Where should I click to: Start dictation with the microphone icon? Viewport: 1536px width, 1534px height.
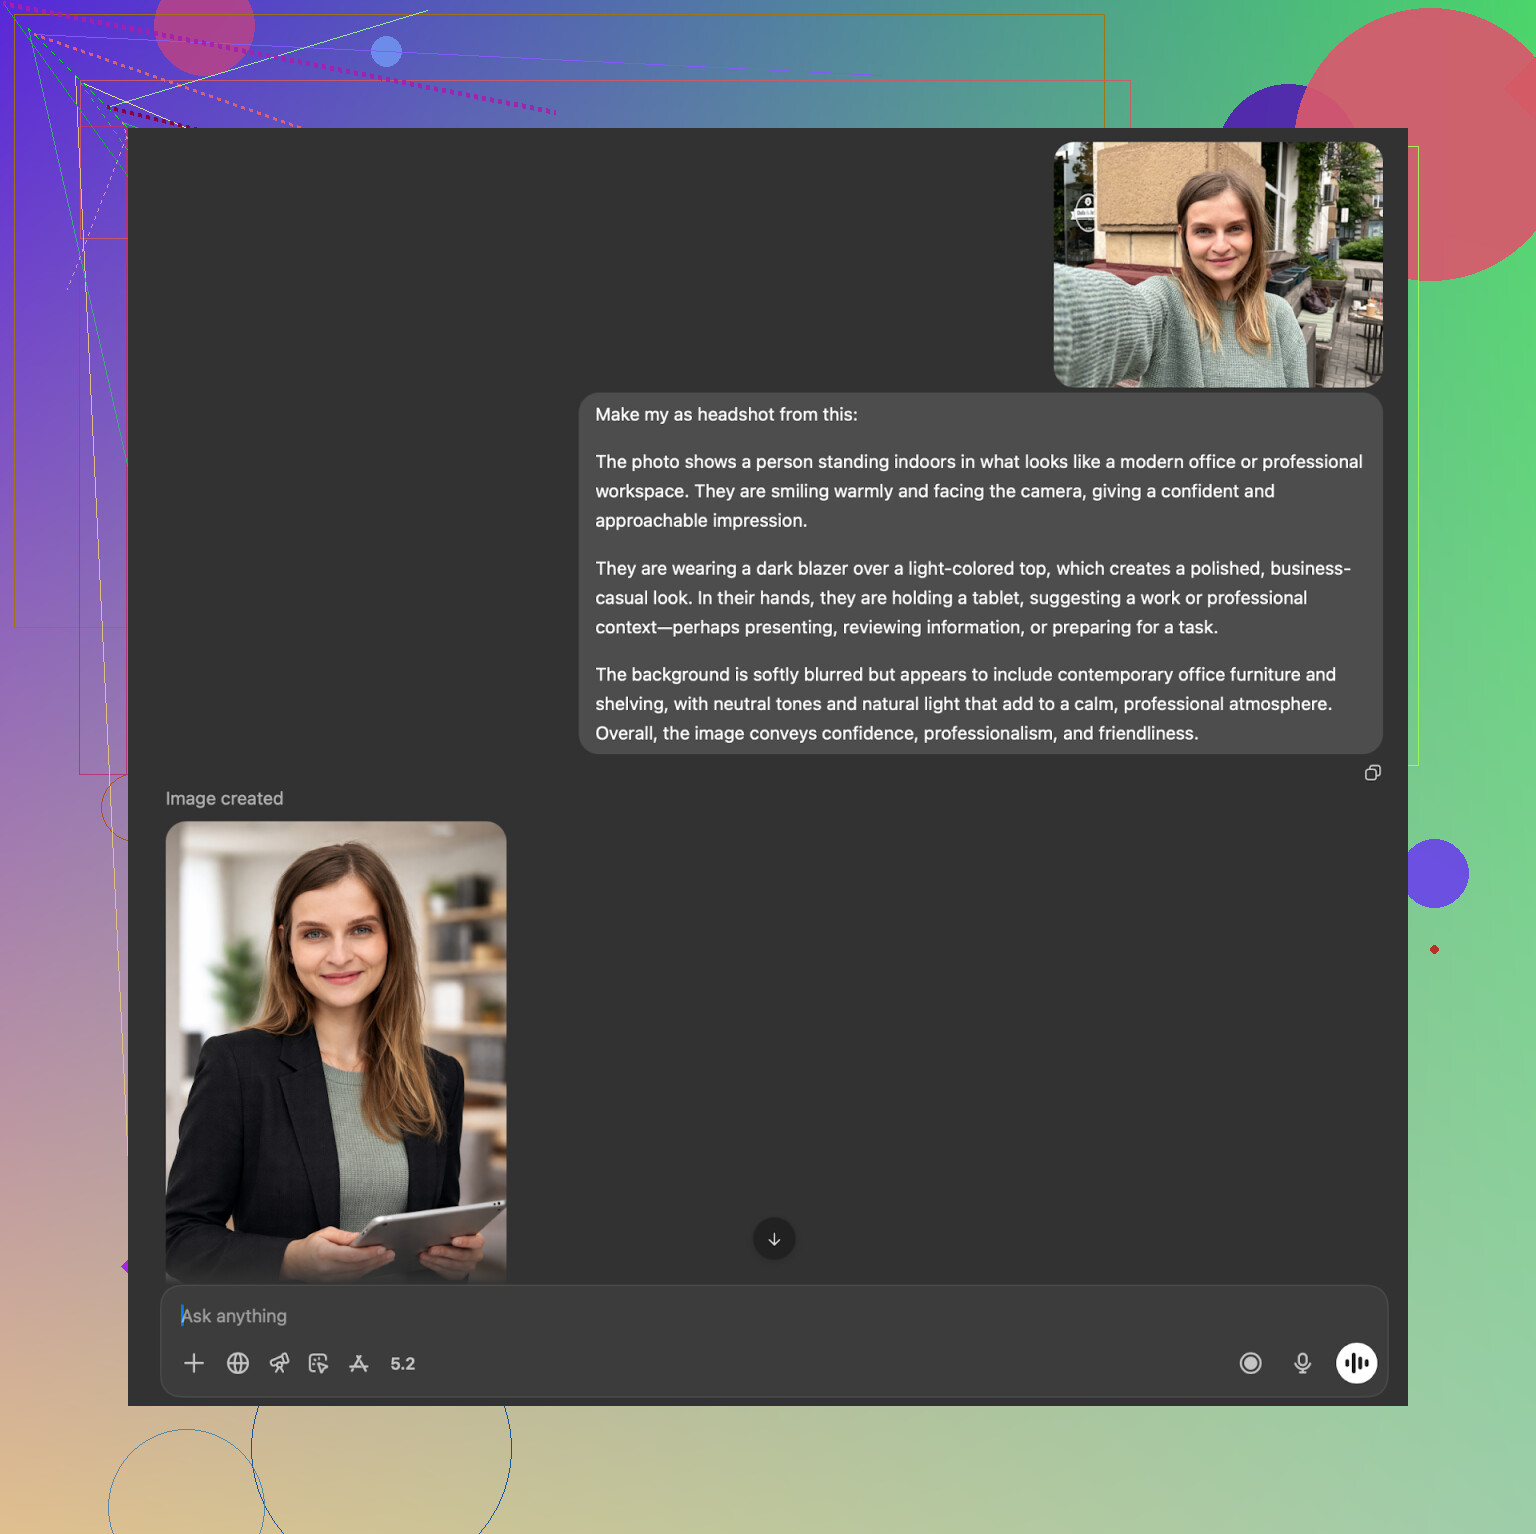point(1302,1363)
